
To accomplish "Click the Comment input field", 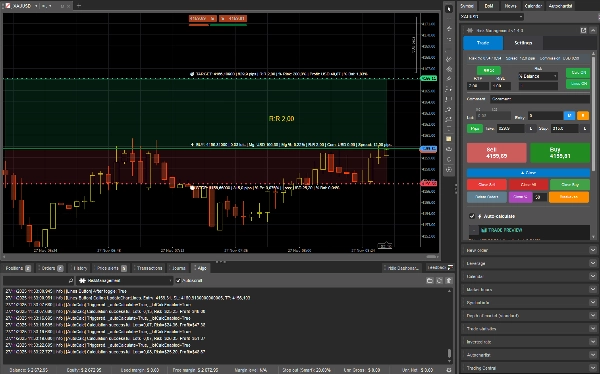I will [x=540, y=99].
